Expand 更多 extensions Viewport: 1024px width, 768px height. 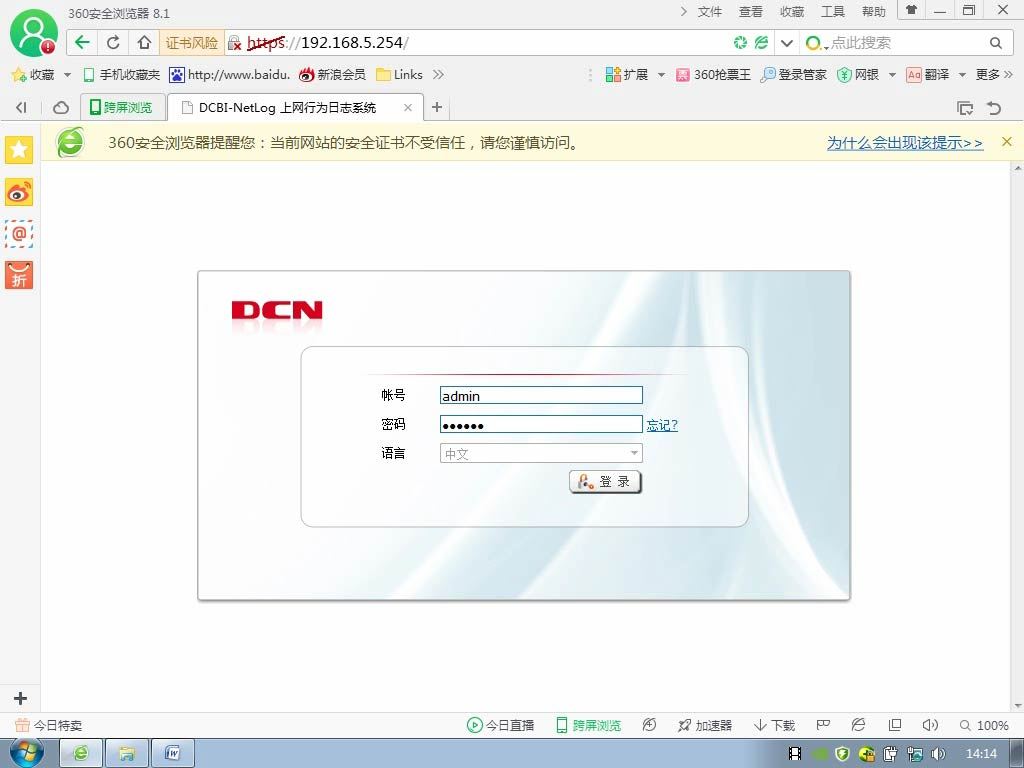(993, 74)
